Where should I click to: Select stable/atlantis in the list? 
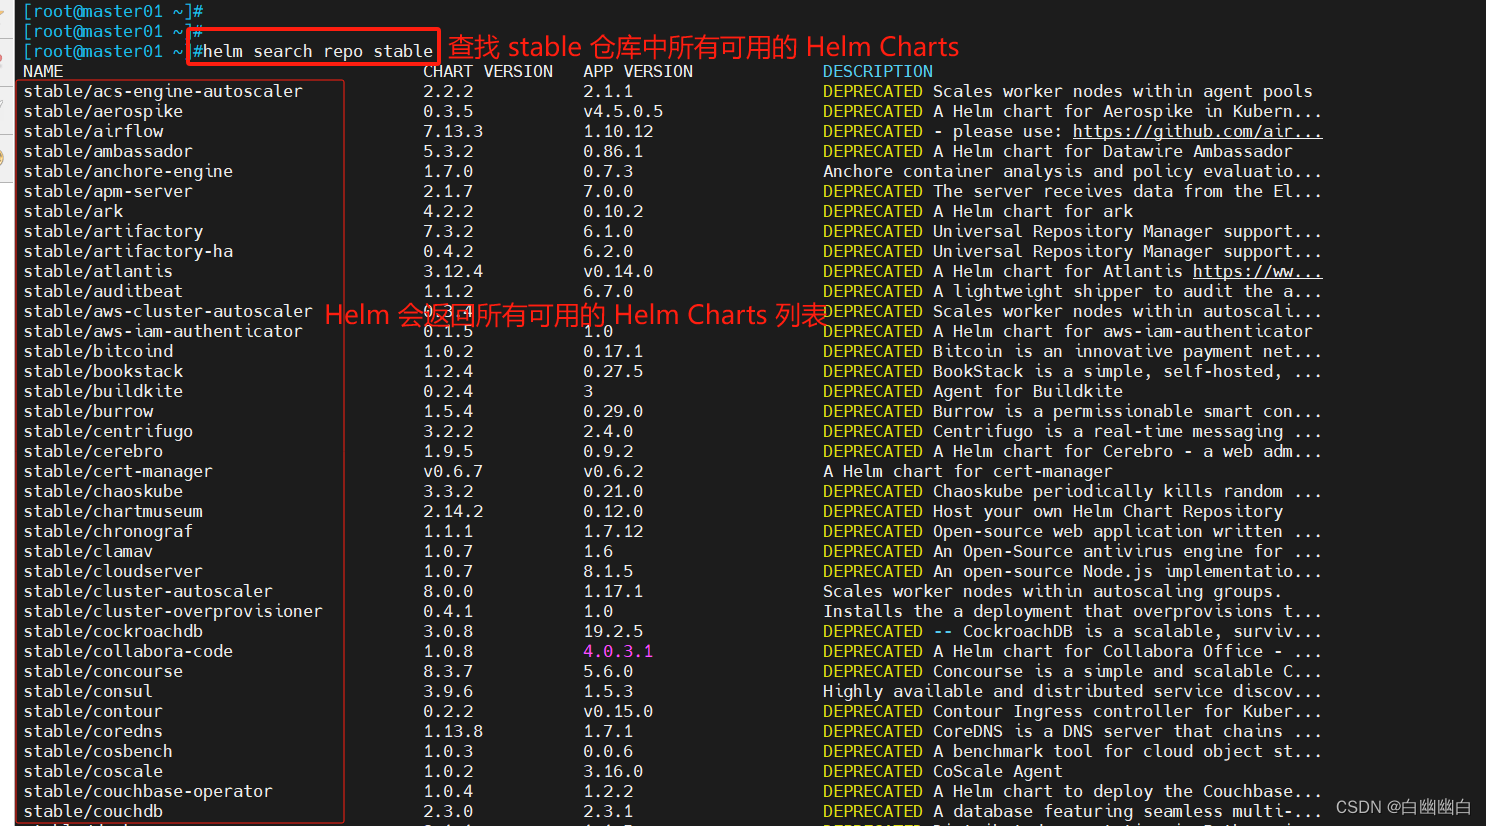coord(98,271)
